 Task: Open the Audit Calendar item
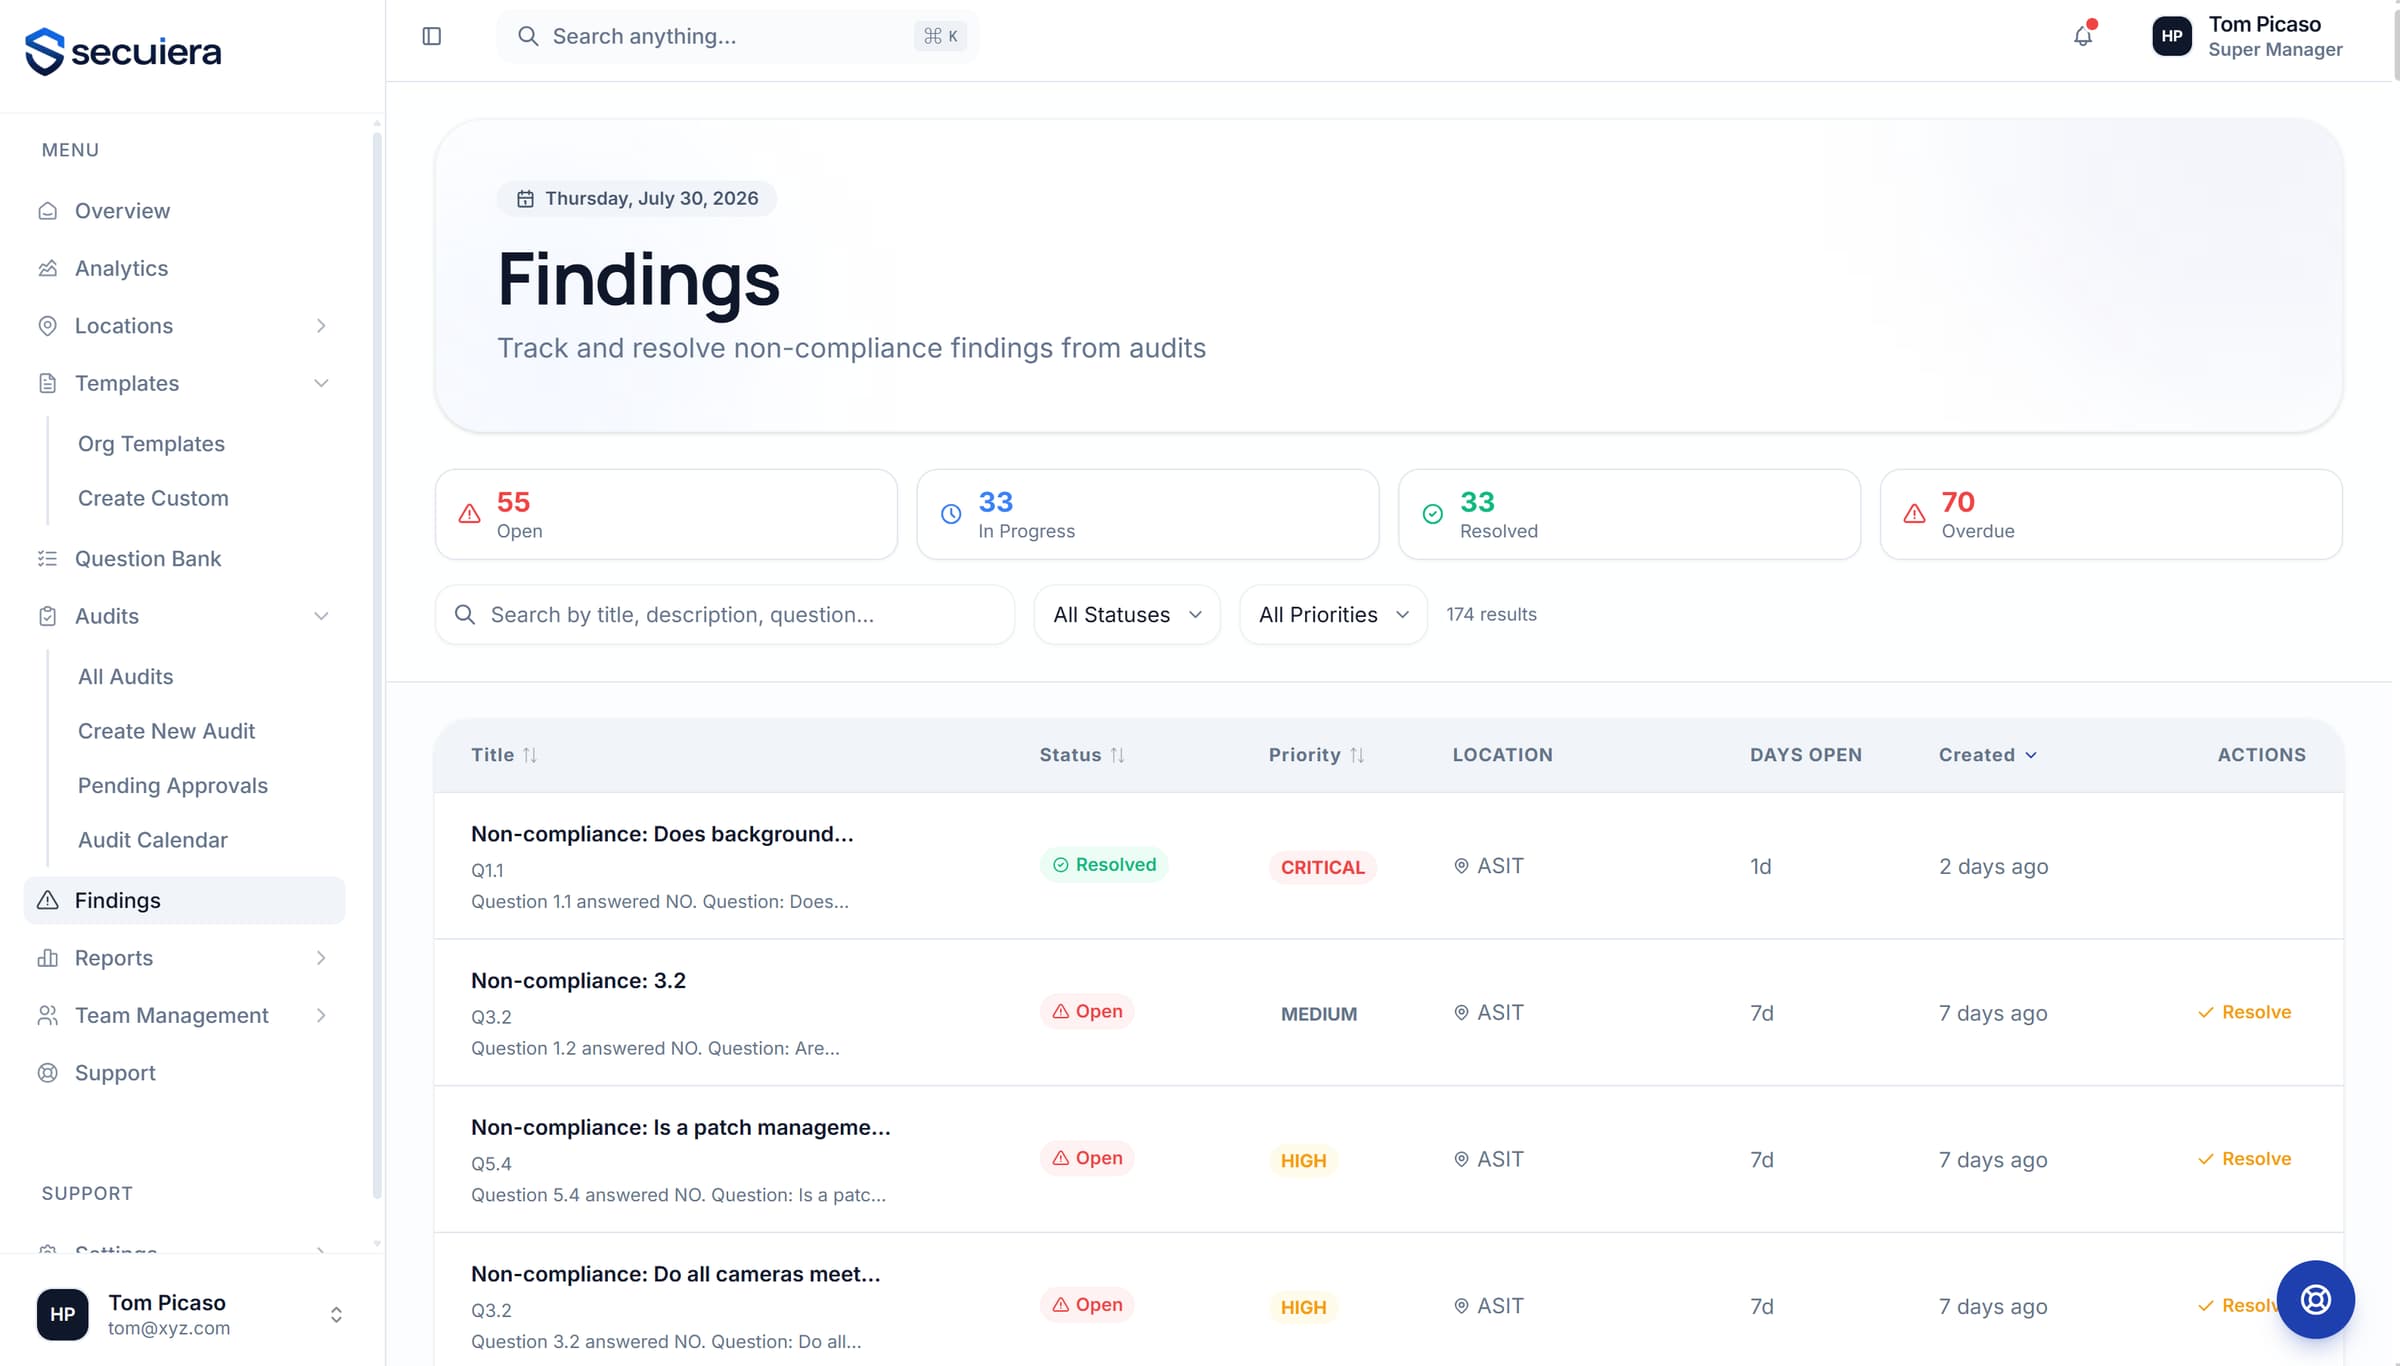point(153,840)
